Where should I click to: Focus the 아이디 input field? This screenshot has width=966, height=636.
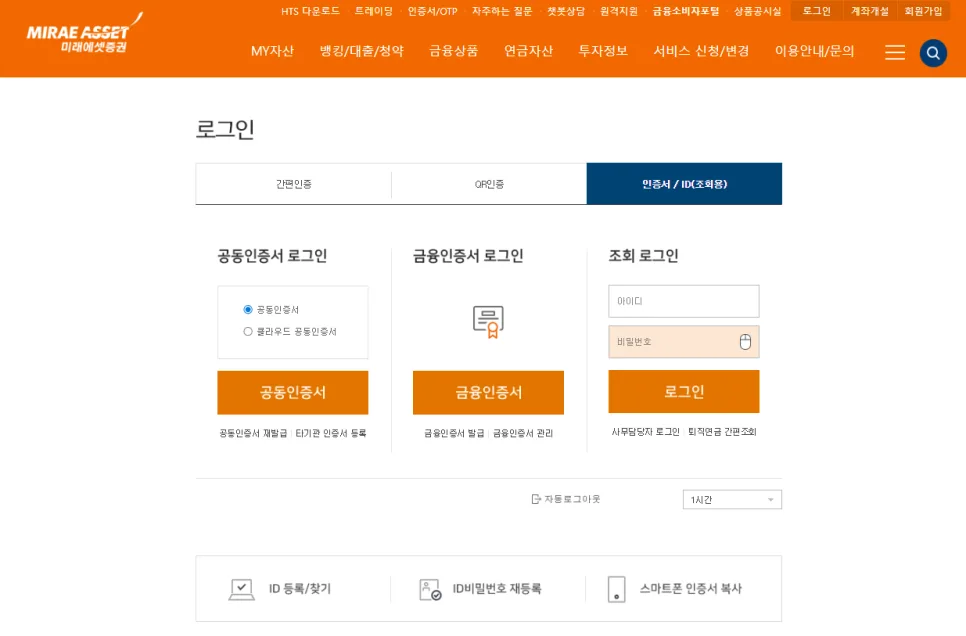(684, 301)
